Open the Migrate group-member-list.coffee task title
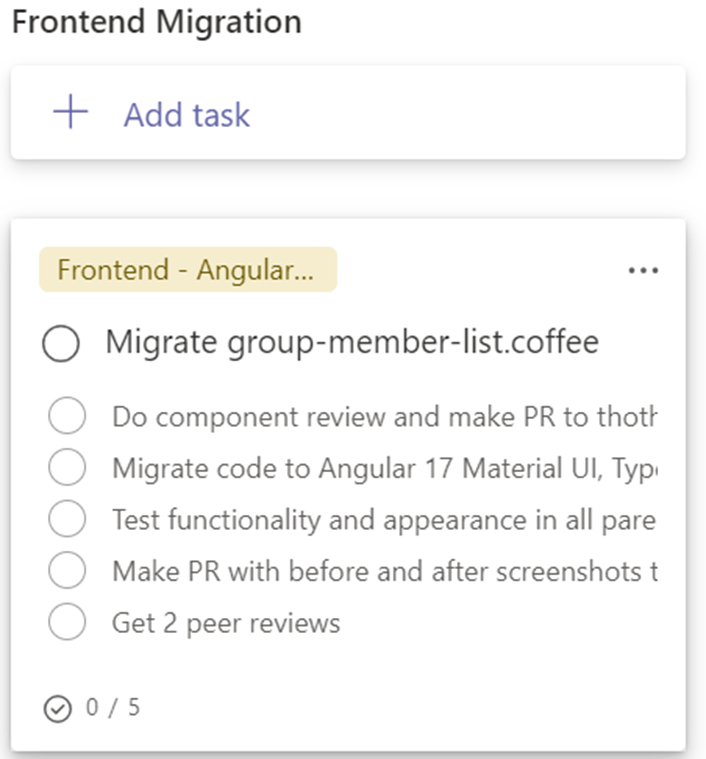The width and height of the screenshot is (706, 759). coord(352,343)
